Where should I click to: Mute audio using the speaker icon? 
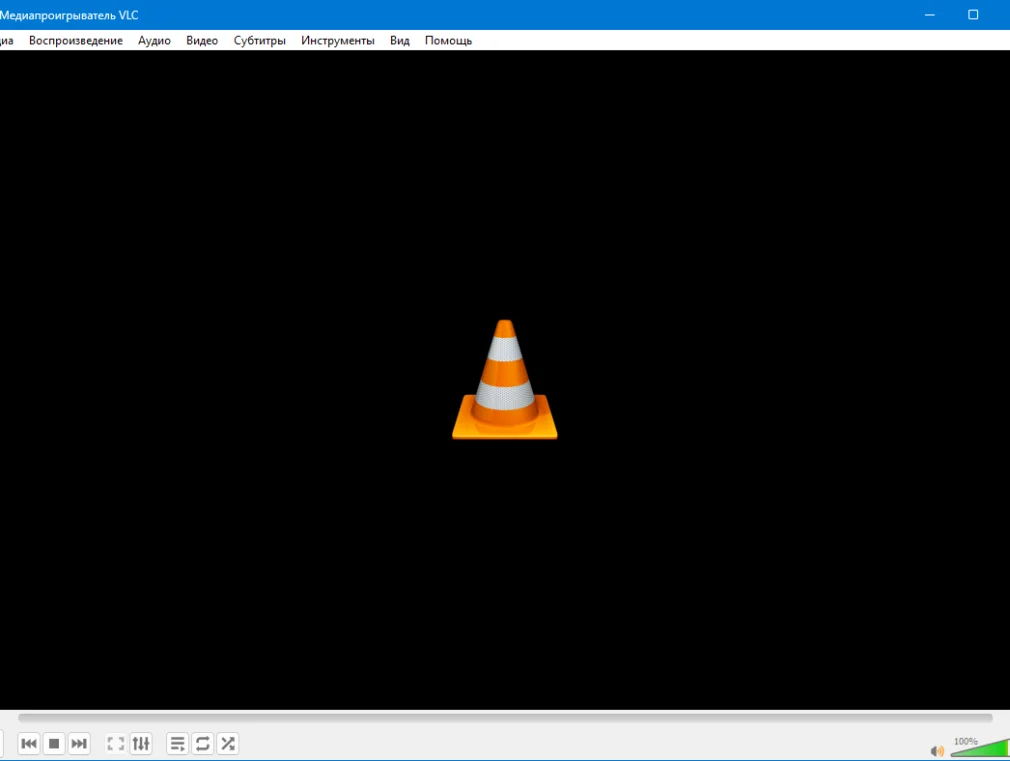coord(937,750)
